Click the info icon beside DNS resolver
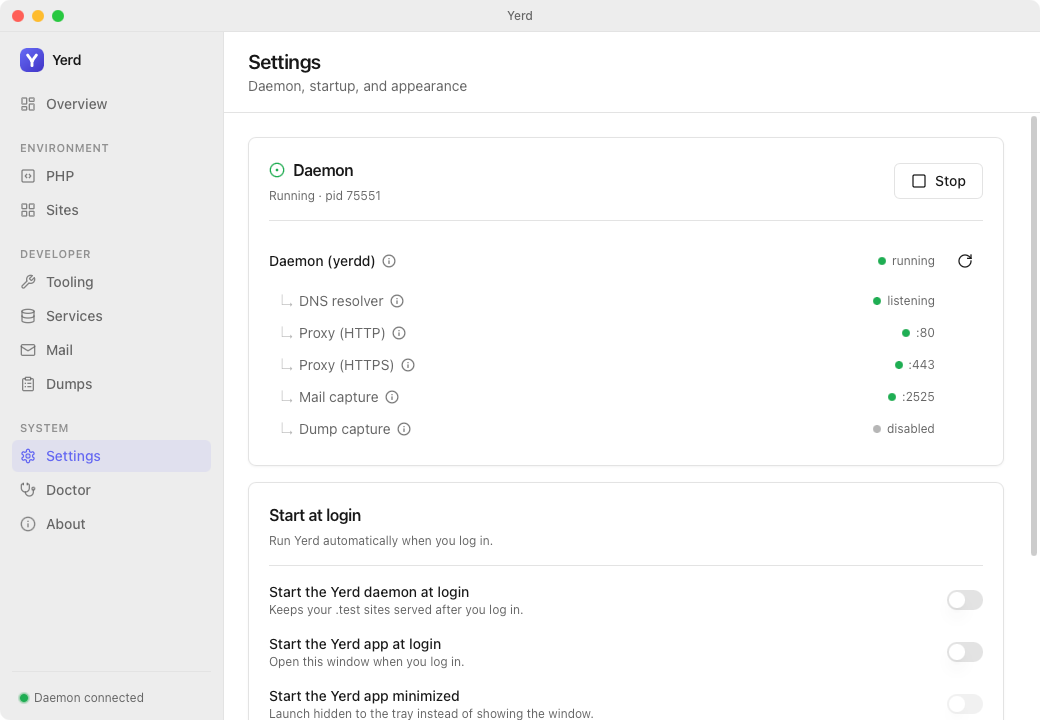1040x720 pixels. click(397, 301)
